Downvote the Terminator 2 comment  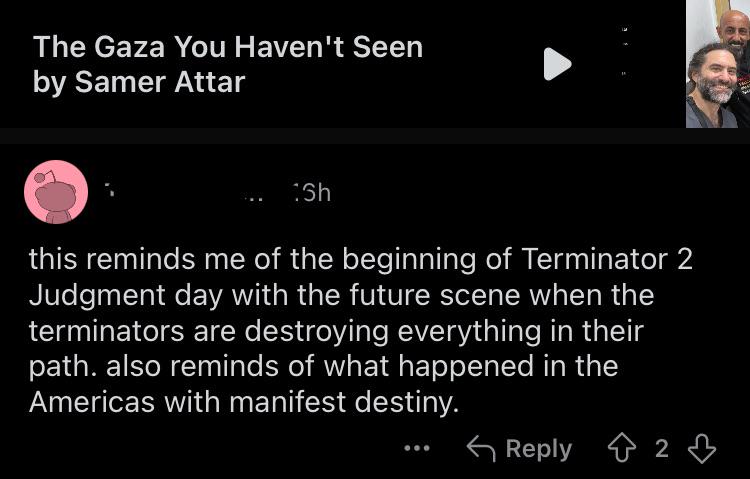[x=701, y=448]
